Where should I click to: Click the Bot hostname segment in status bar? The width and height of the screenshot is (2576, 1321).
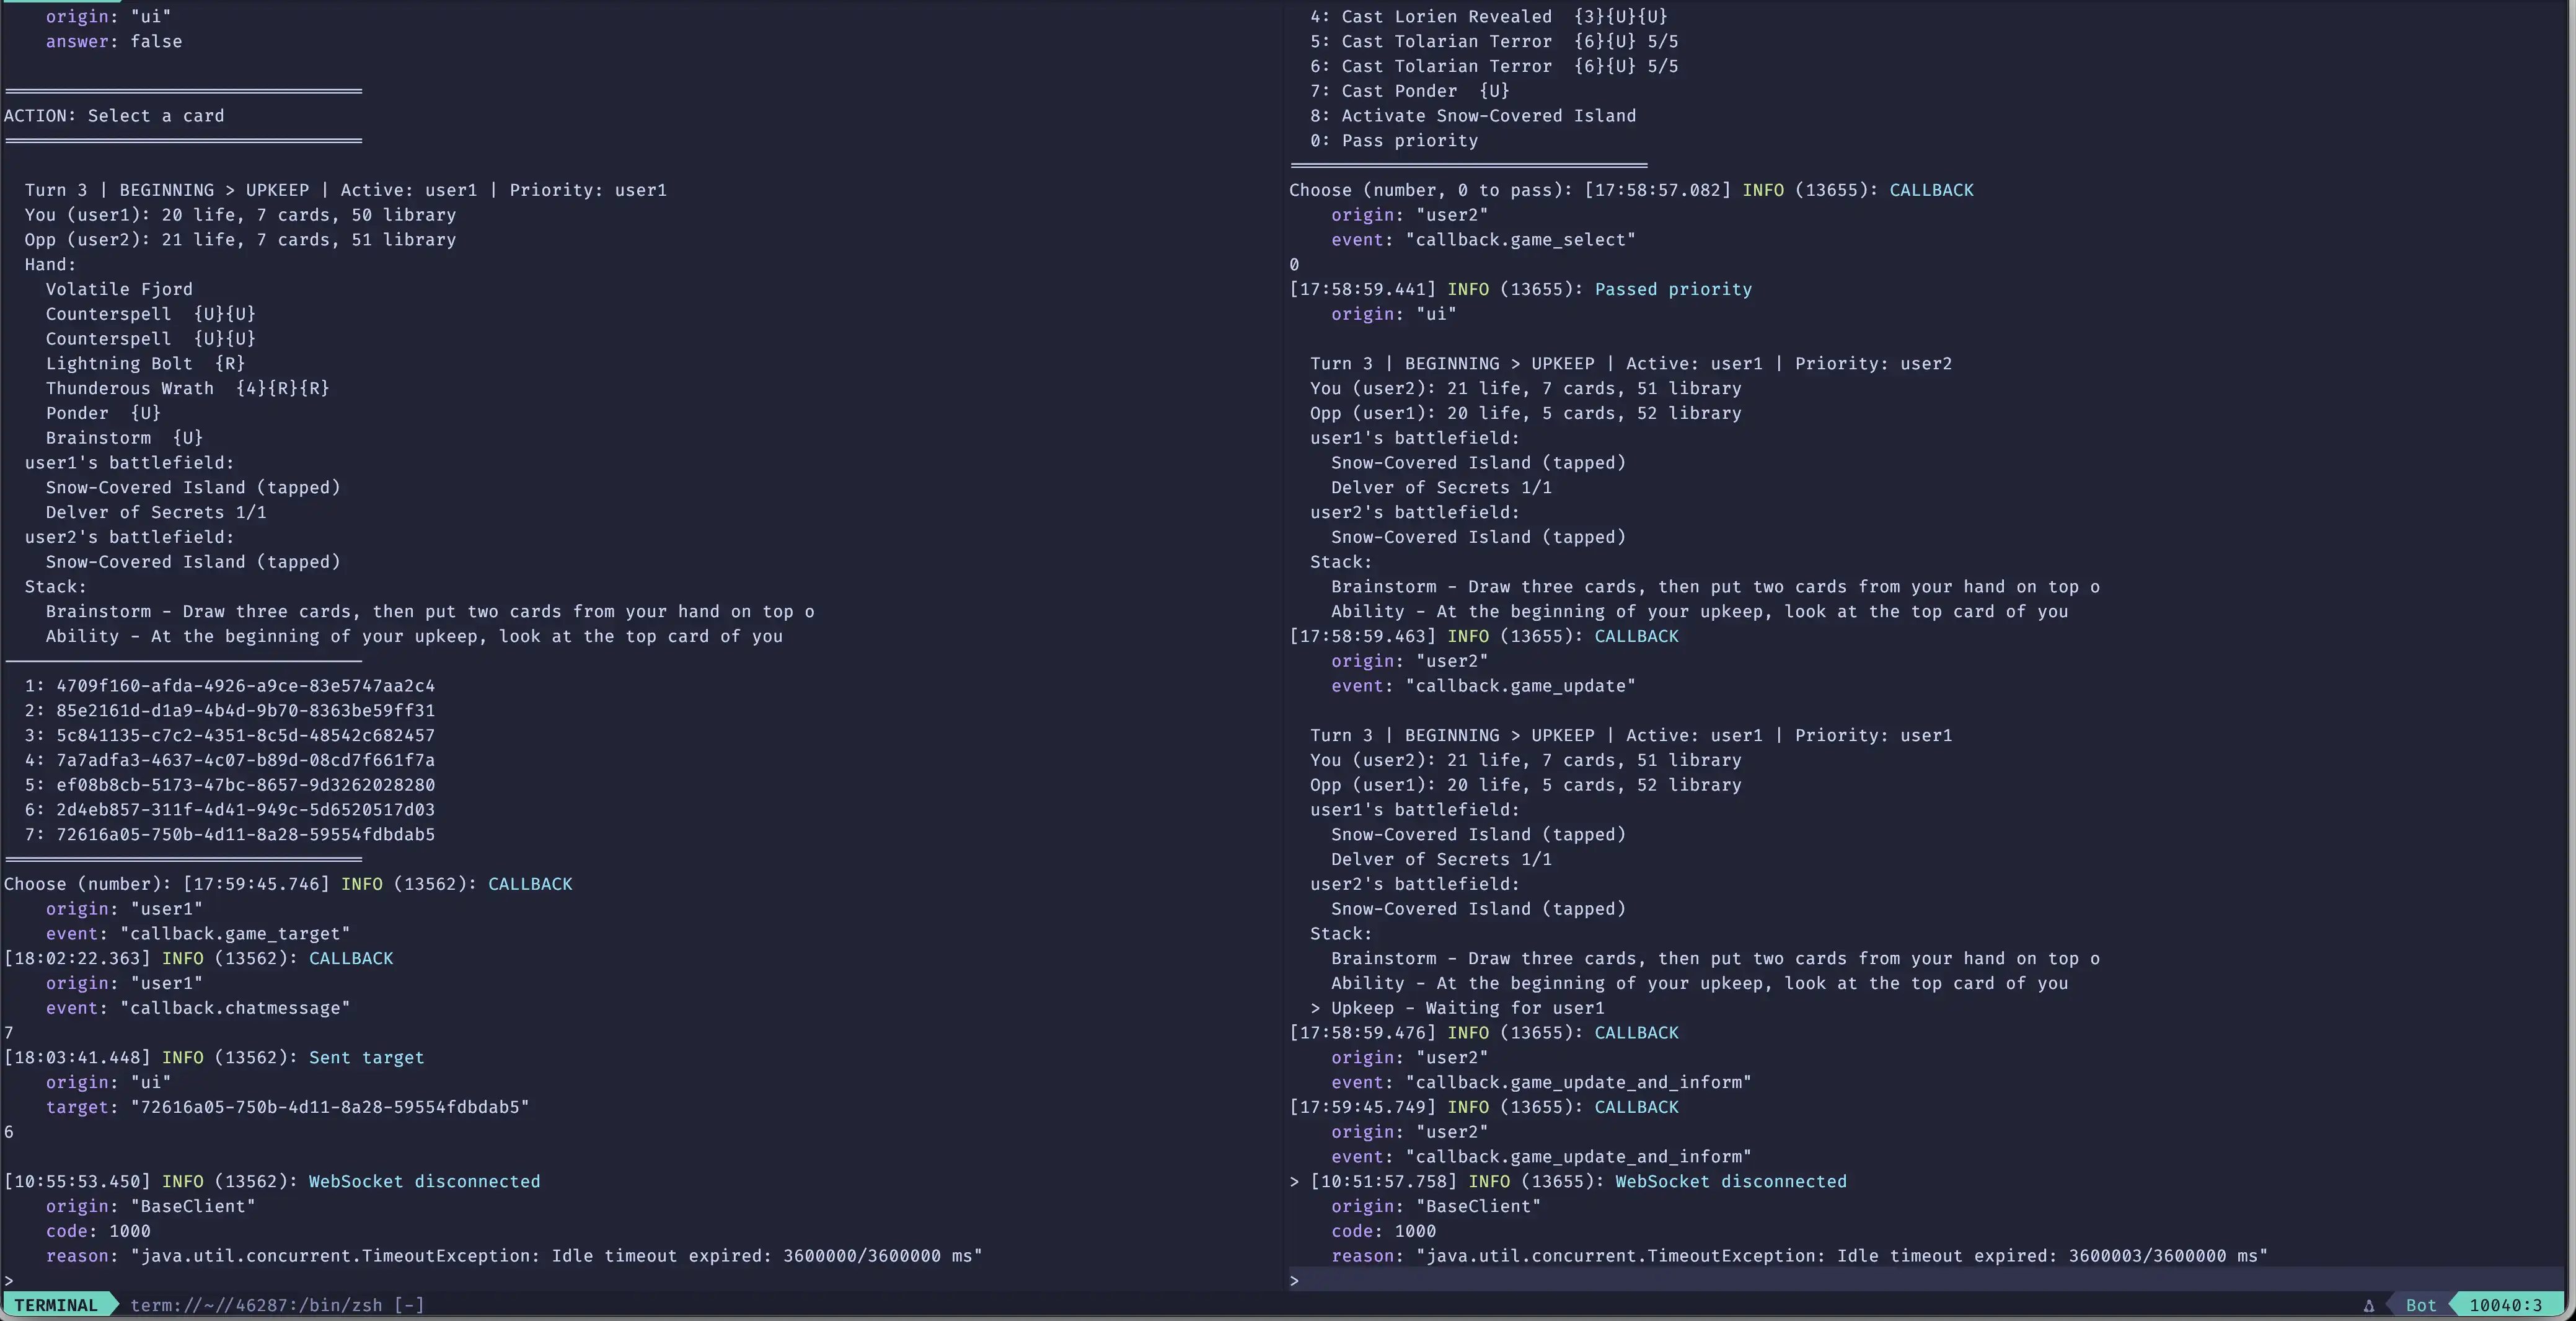pos(2421,1305)
